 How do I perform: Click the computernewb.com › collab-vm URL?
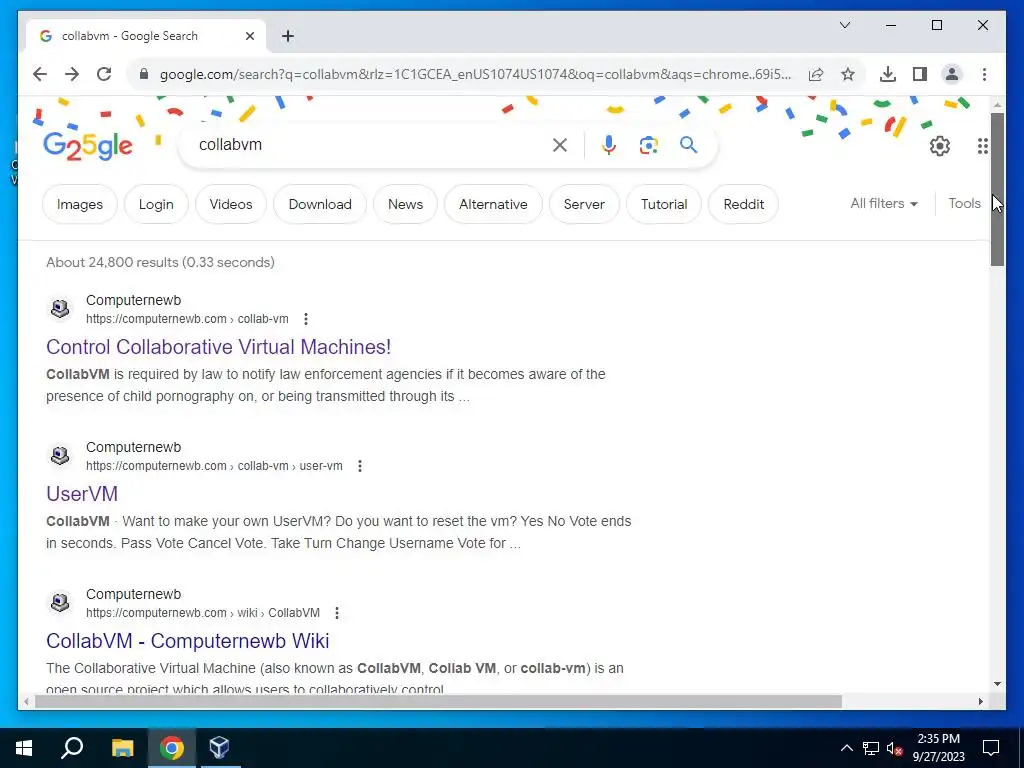click(x=187, y=319)
